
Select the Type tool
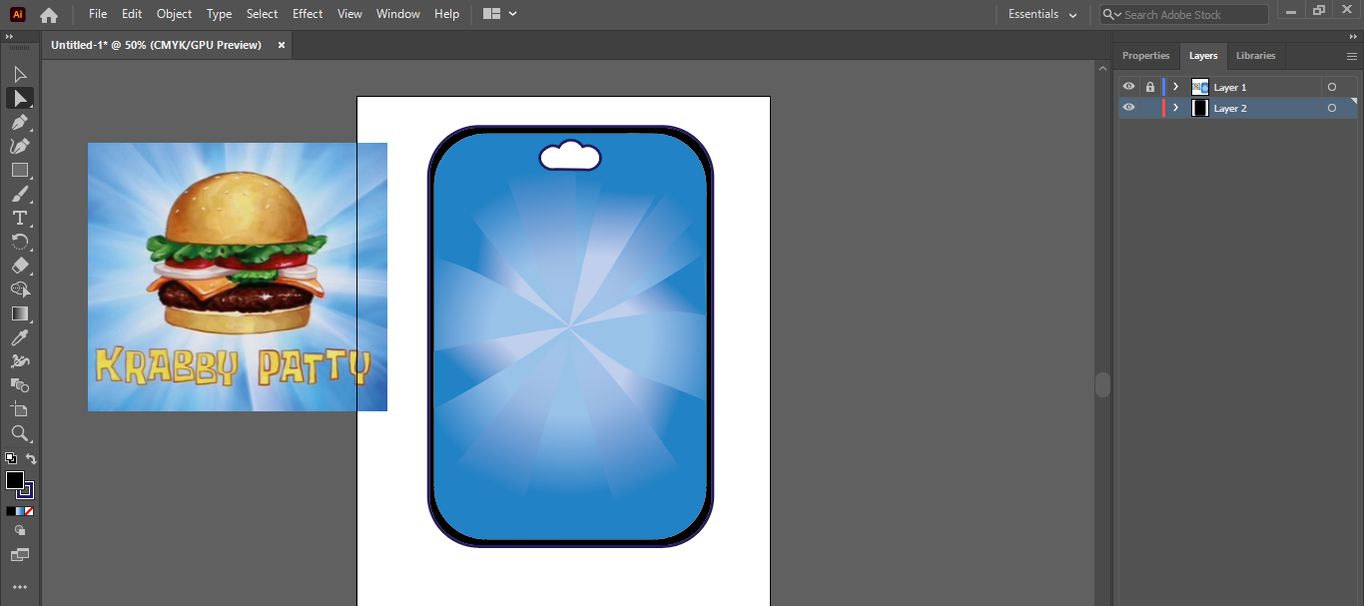[20, 218]
